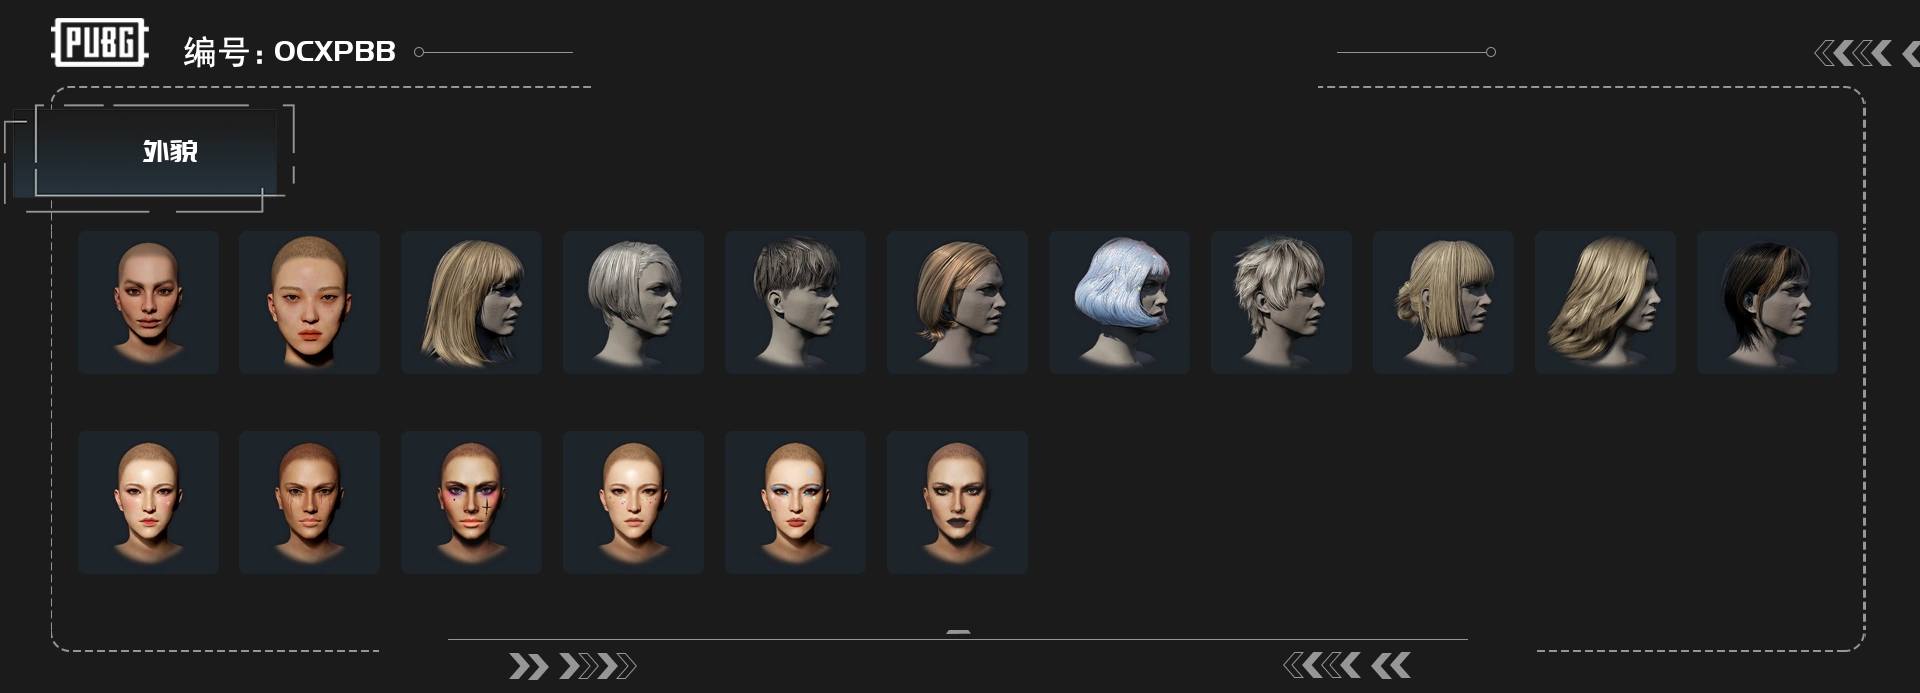
Task: Select the code text OCXPBB
Action: (x=335, y=51)
